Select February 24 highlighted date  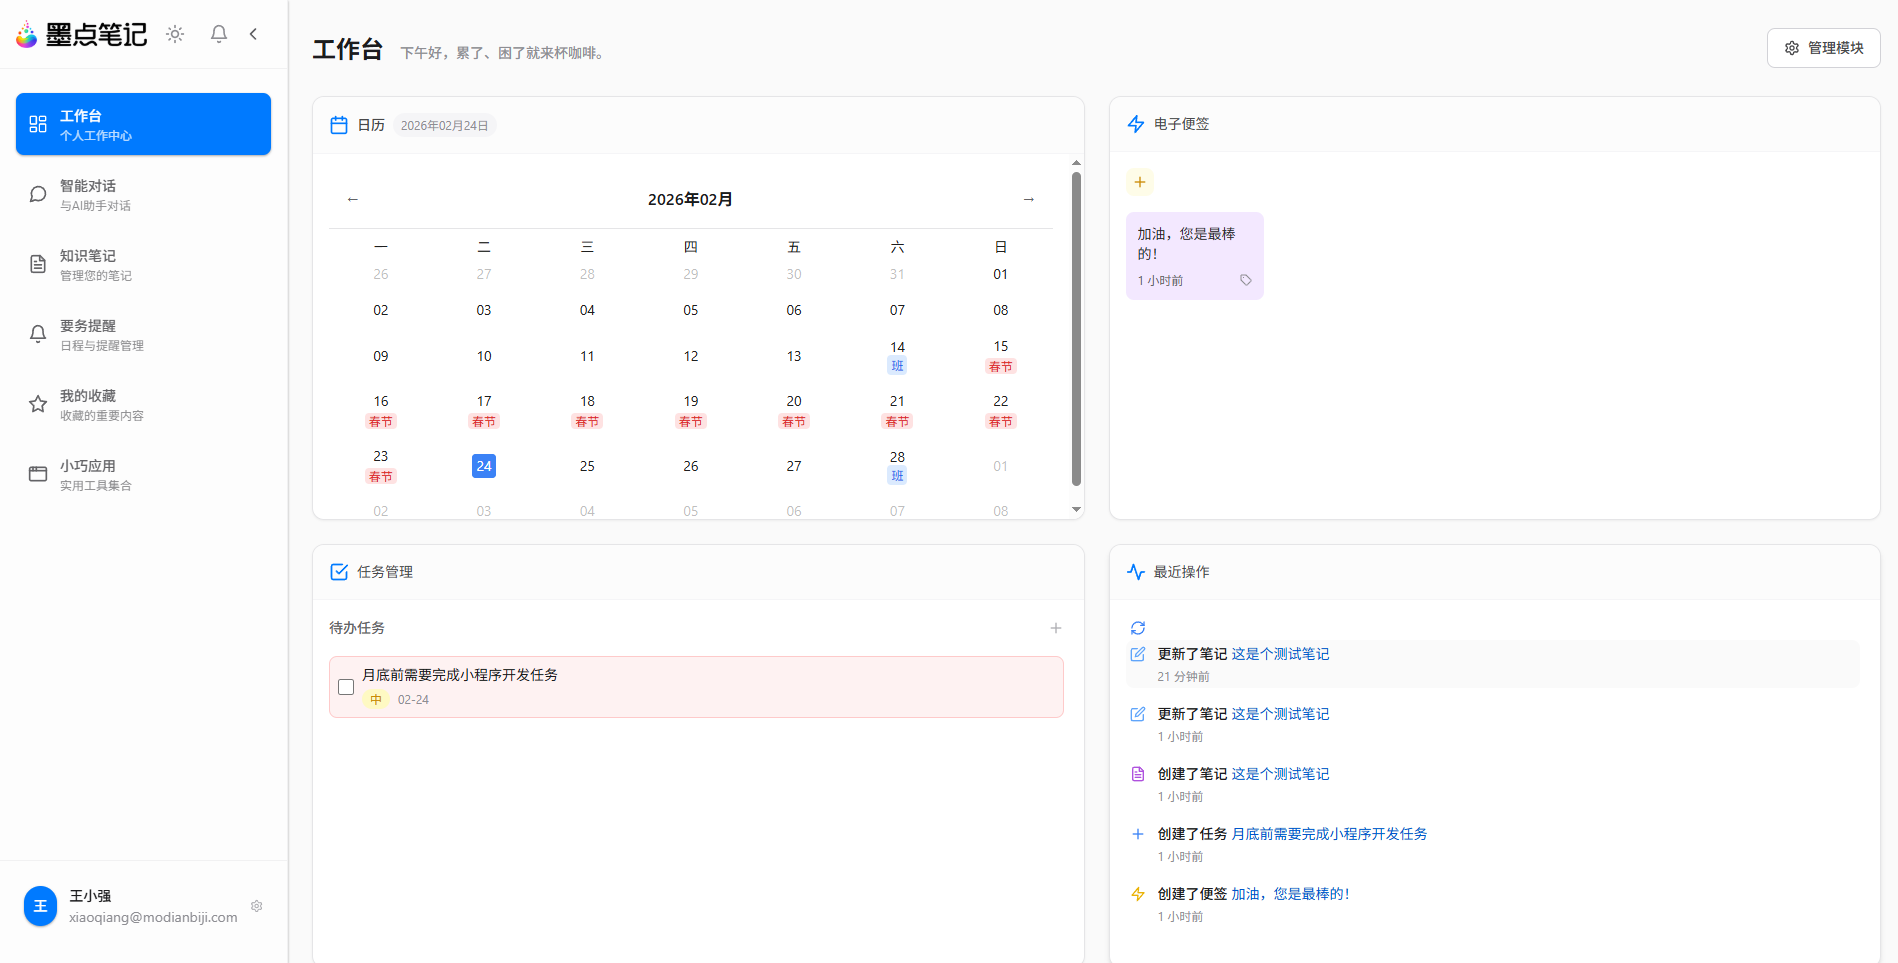pos(484,466)
